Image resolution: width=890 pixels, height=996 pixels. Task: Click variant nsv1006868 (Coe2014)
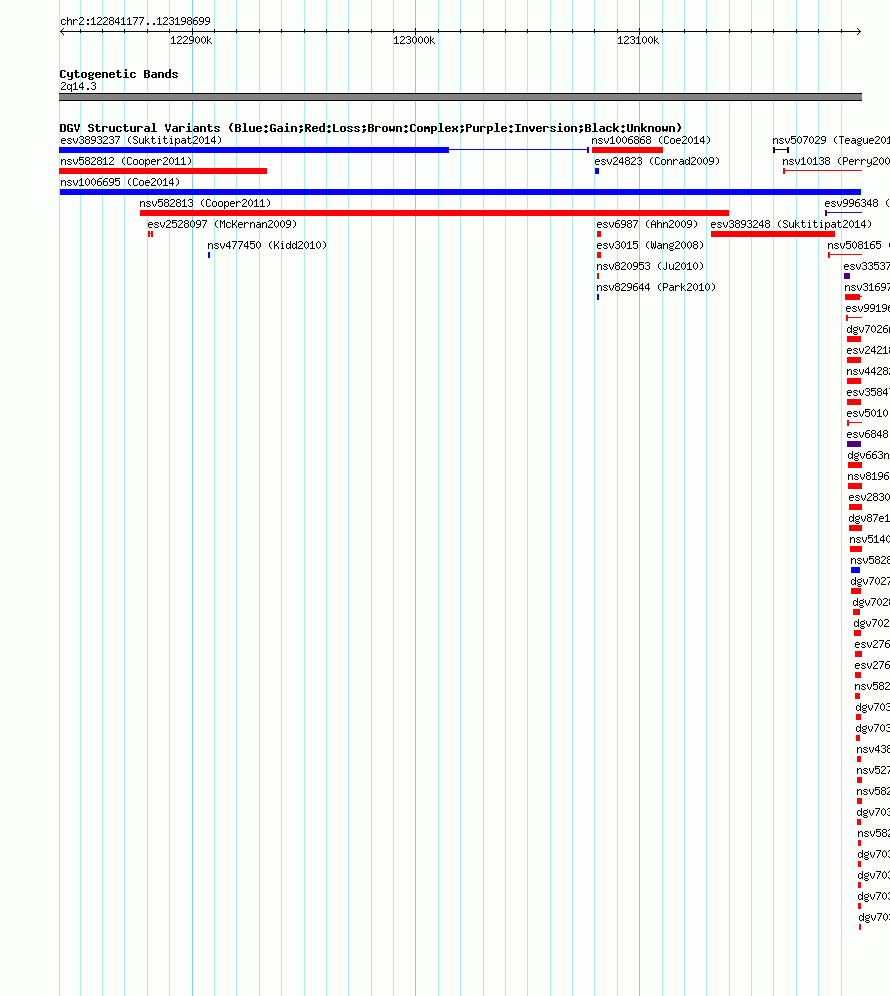[627, 150]
